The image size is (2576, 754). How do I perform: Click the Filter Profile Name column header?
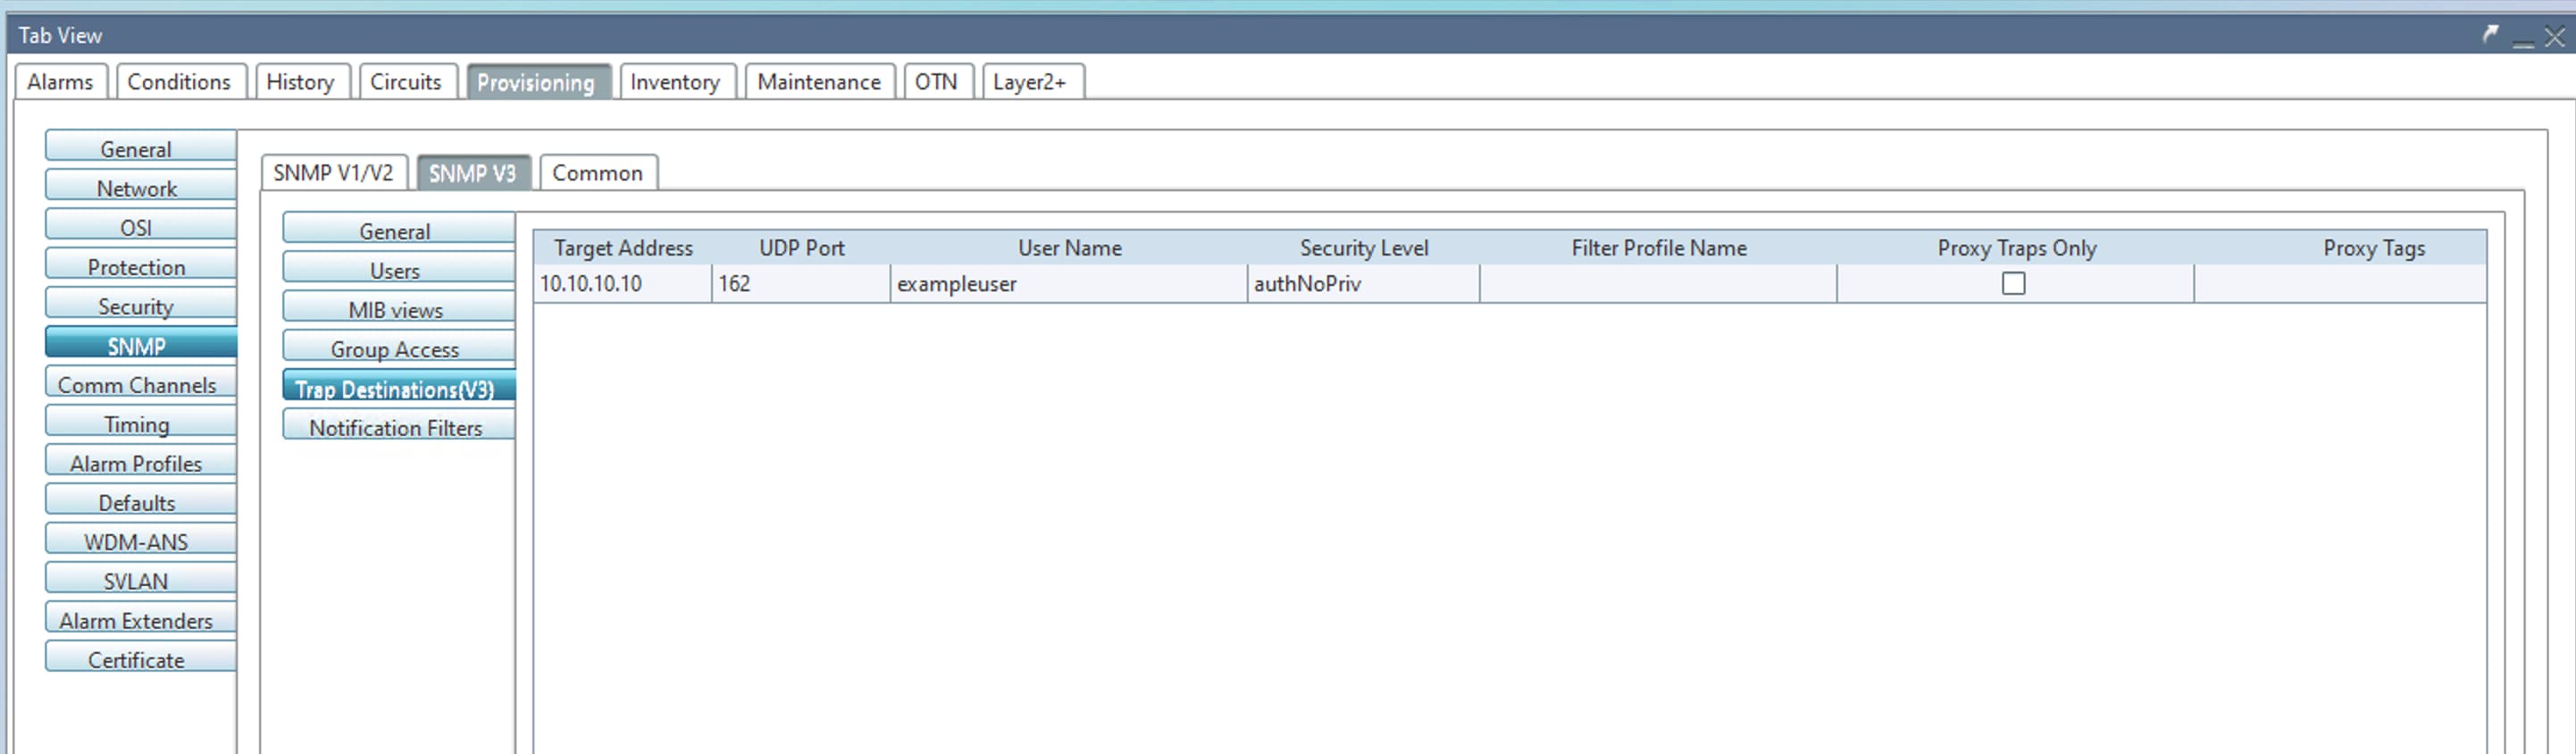[1658, 248]
